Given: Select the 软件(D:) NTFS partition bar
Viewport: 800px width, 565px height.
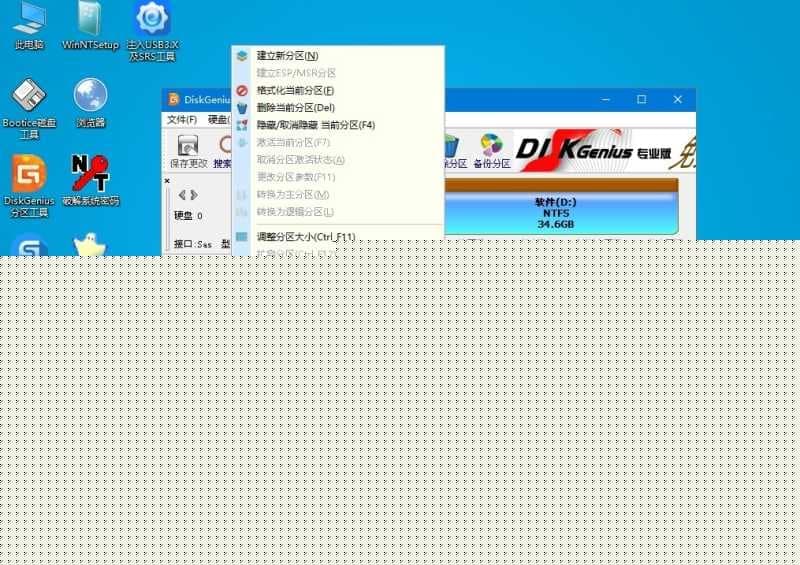Looking at the screenshot, I should 556,213.
